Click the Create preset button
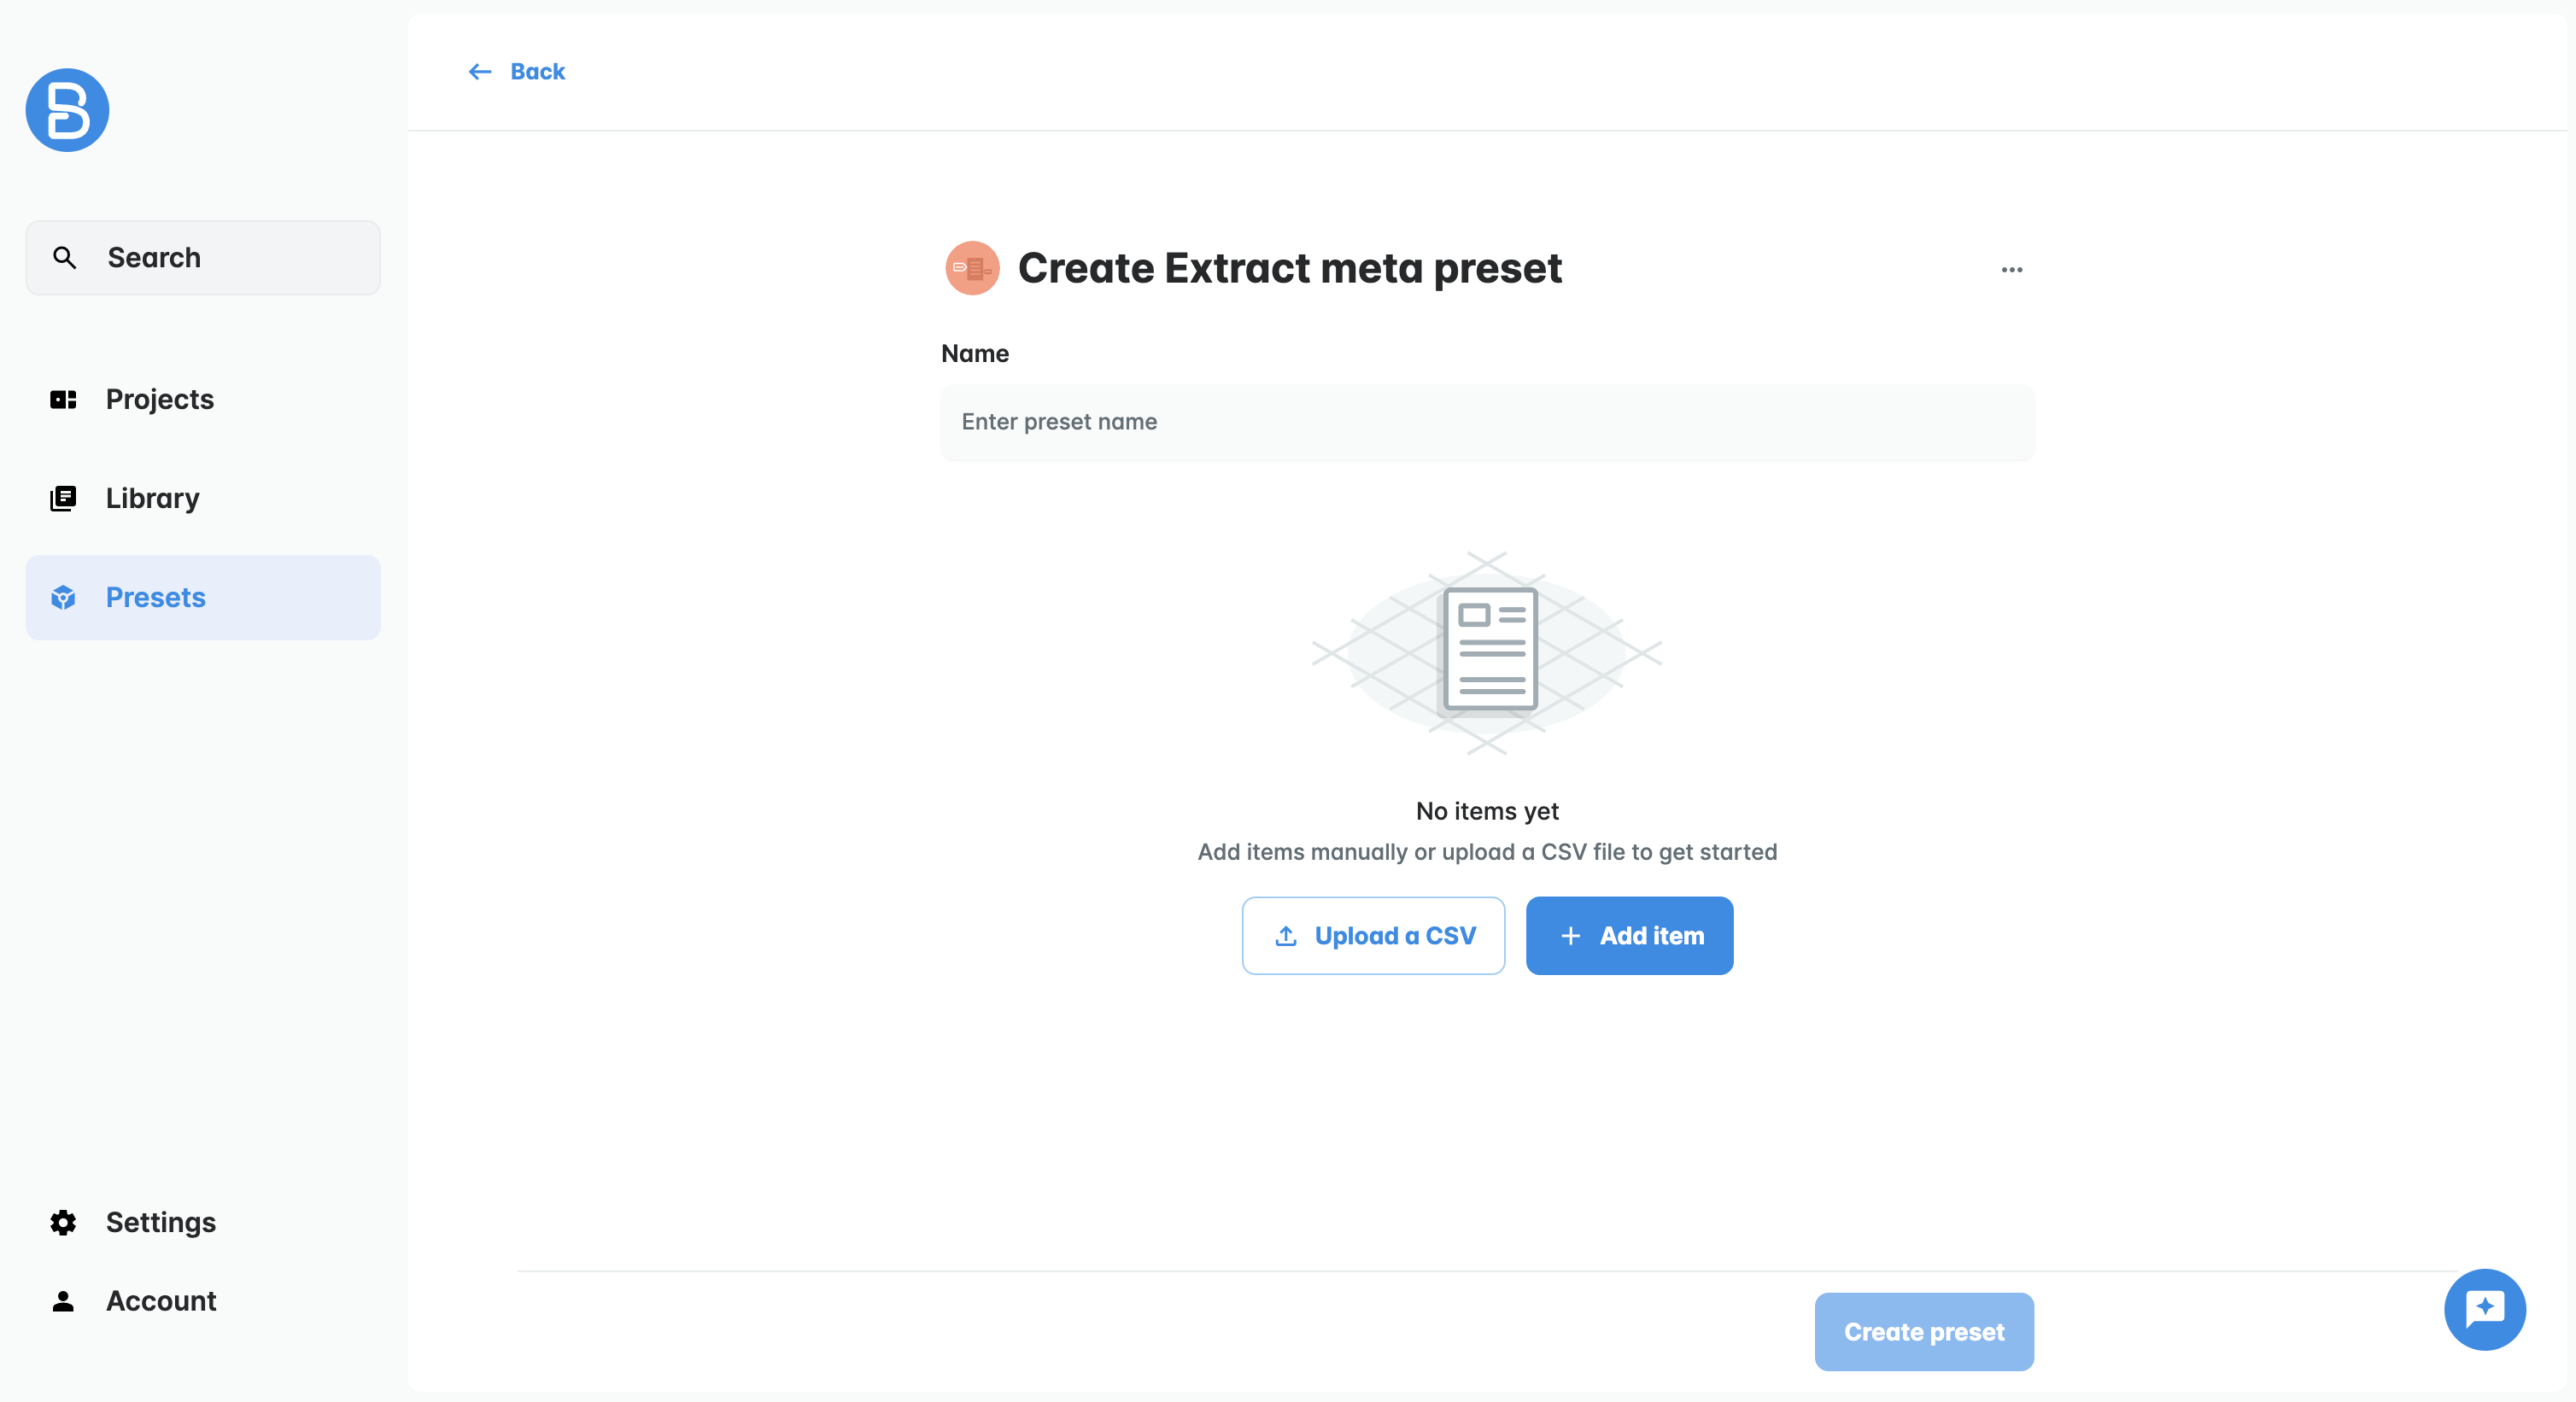The height and width of the screenshot is (1402, 2576). 1924,1332
